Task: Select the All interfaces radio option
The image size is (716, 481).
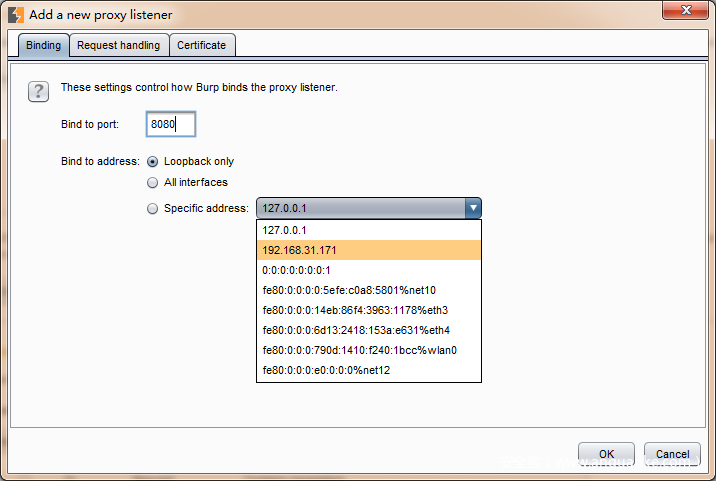Action: (153, 183)
